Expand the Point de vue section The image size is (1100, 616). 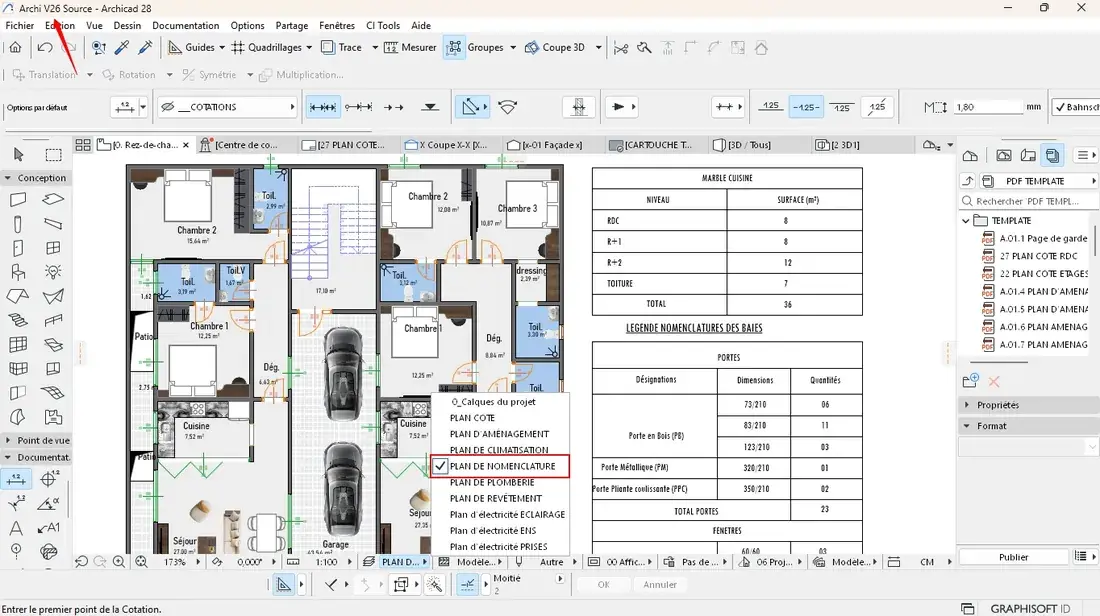click(8, 441)
